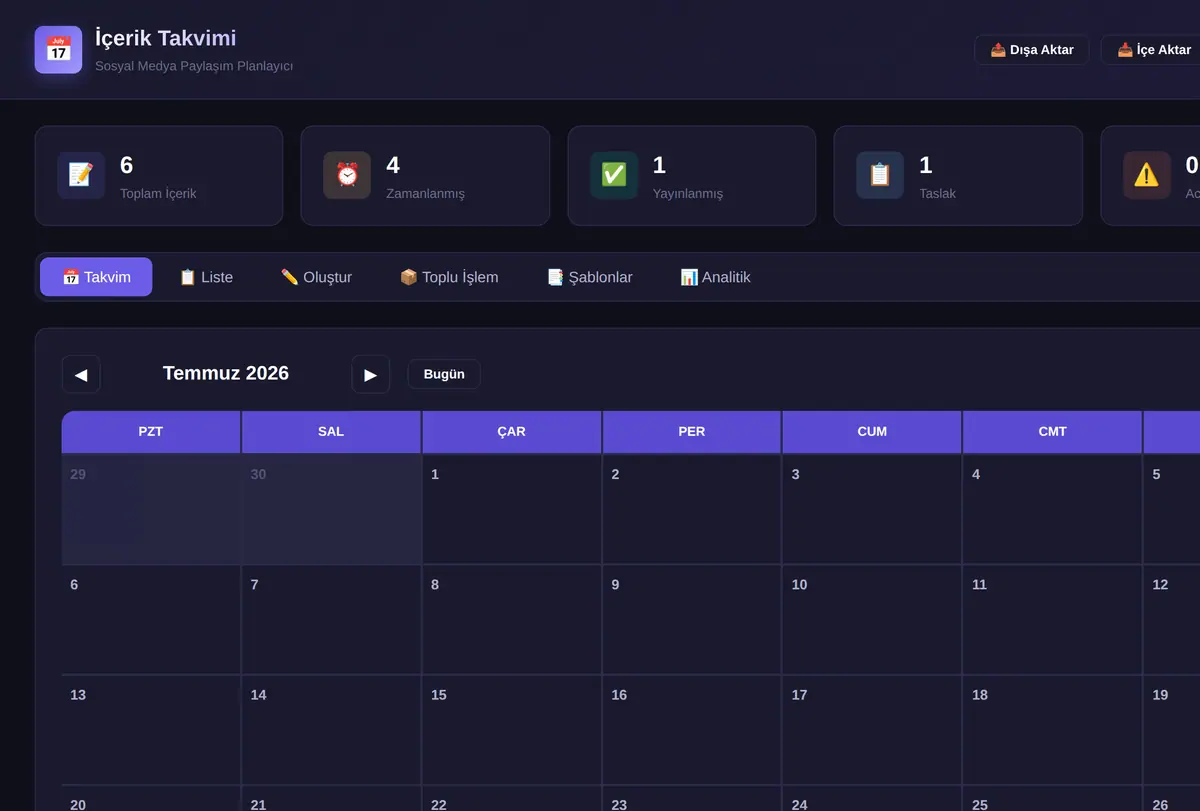Click the CUM weekday column header
Screen dimensions: 1200x811
click(872, 432)
